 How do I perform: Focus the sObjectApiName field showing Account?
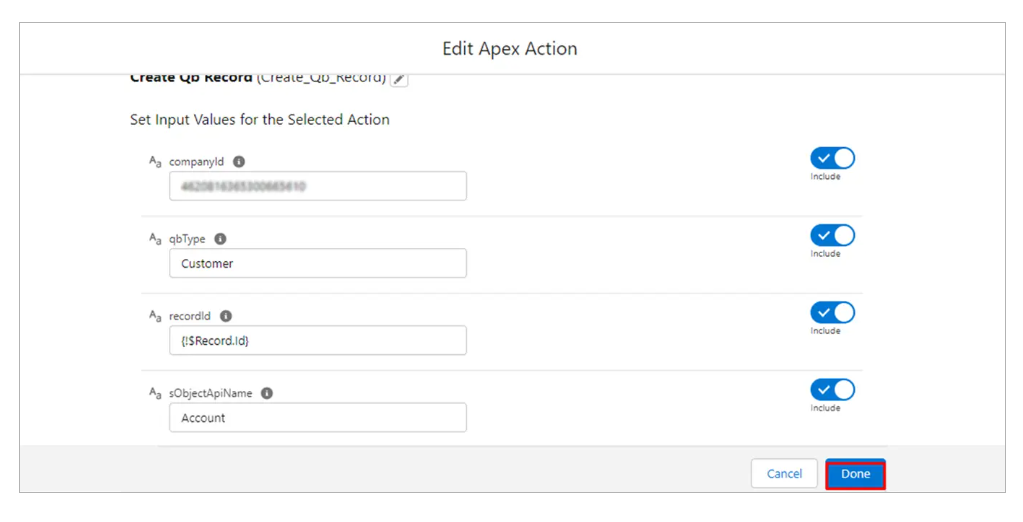[x=318, y=417]
